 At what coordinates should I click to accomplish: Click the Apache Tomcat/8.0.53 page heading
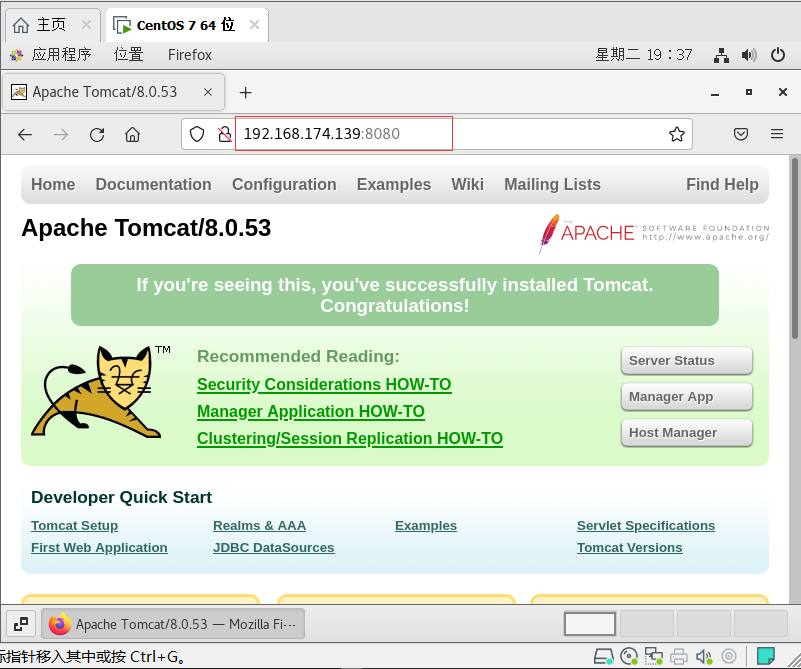point(146,228)
